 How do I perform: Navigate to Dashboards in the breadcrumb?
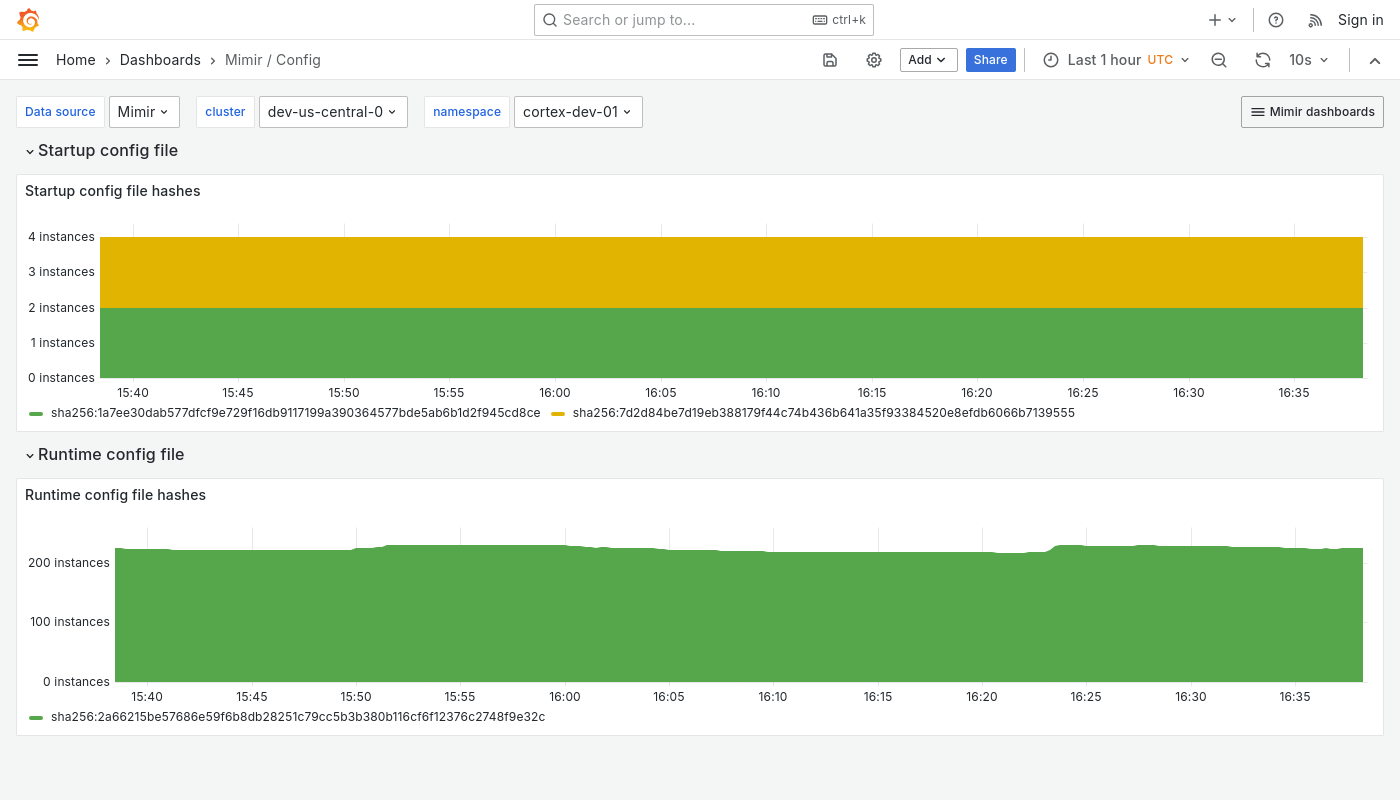pos(160,60)
